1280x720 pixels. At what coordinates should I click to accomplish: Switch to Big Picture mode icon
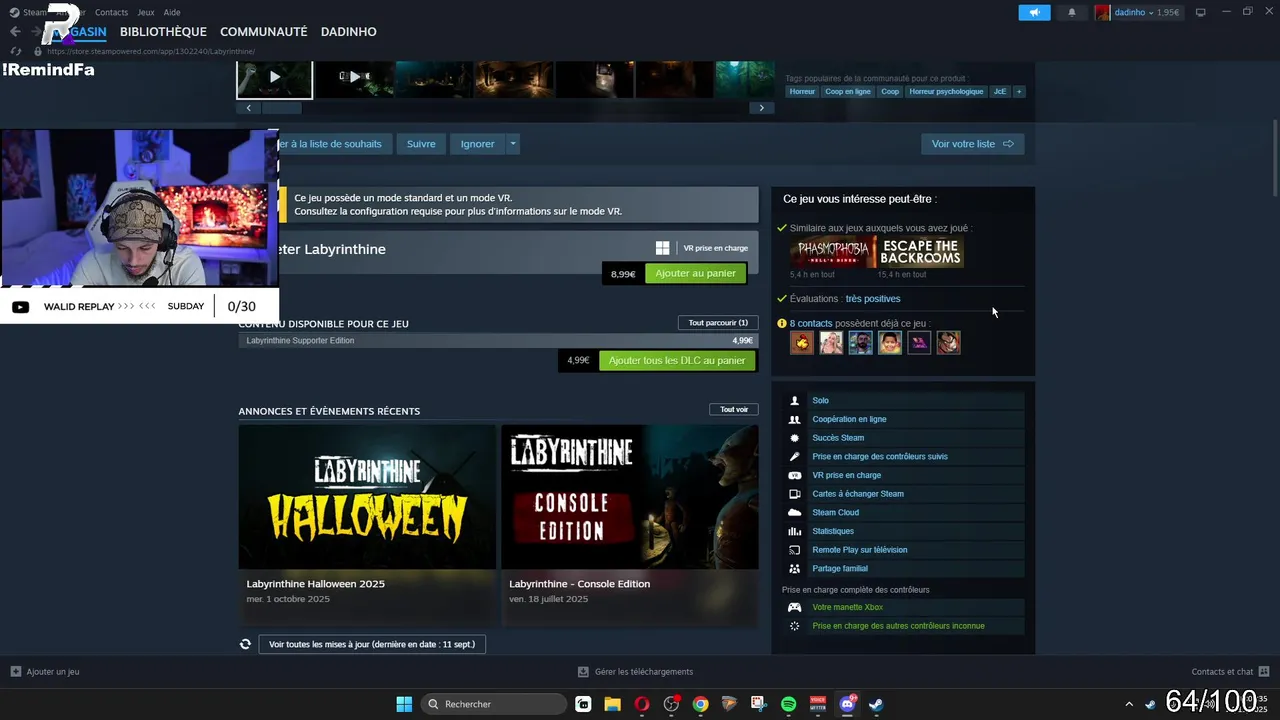(x=1200, y=12)
